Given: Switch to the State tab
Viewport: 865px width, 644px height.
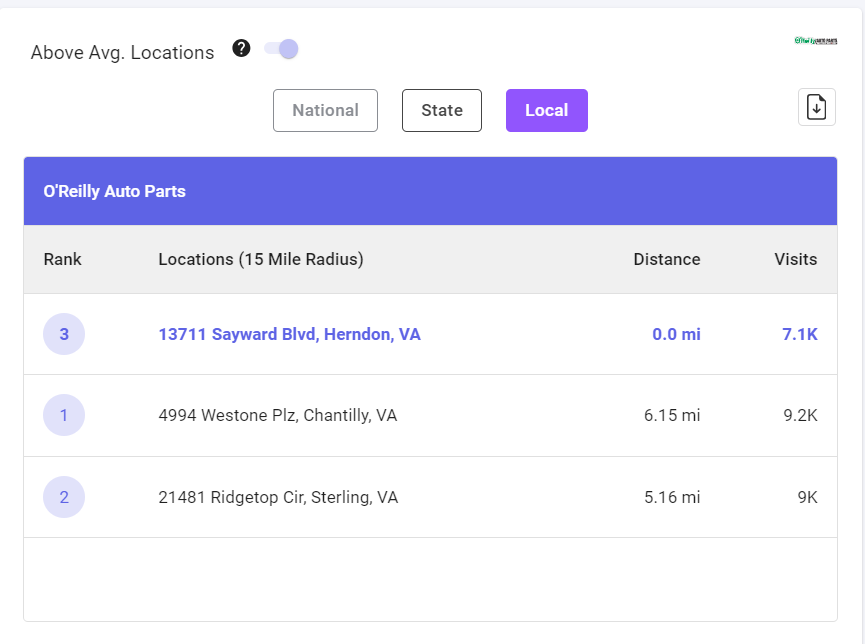Looking at the screenshot, I should click(441, 110).
